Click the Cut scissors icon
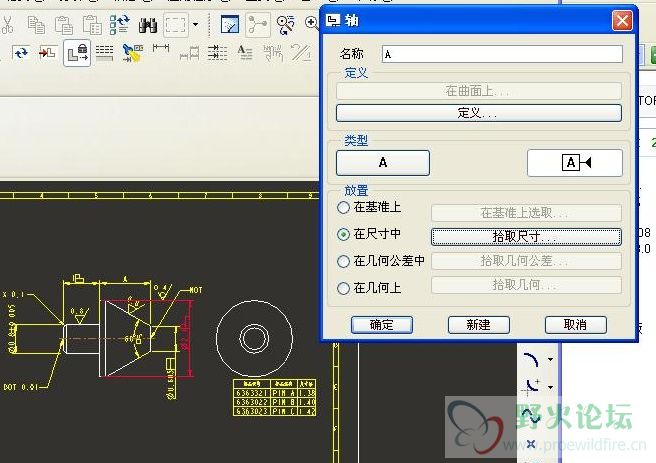 [x=7, y=25]
